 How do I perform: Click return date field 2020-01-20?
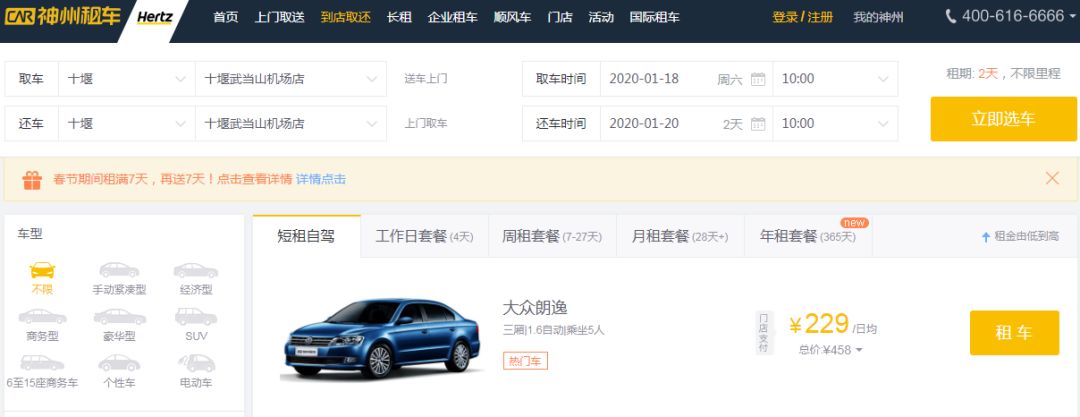click(x=686, y=123)
